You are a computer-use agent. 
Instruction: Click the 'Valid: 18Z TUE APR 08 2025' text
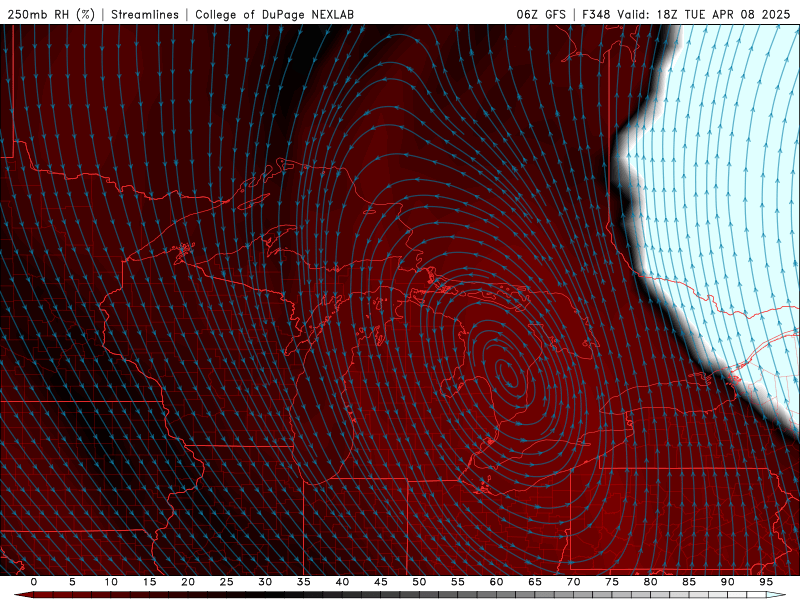tap(704, 14)
